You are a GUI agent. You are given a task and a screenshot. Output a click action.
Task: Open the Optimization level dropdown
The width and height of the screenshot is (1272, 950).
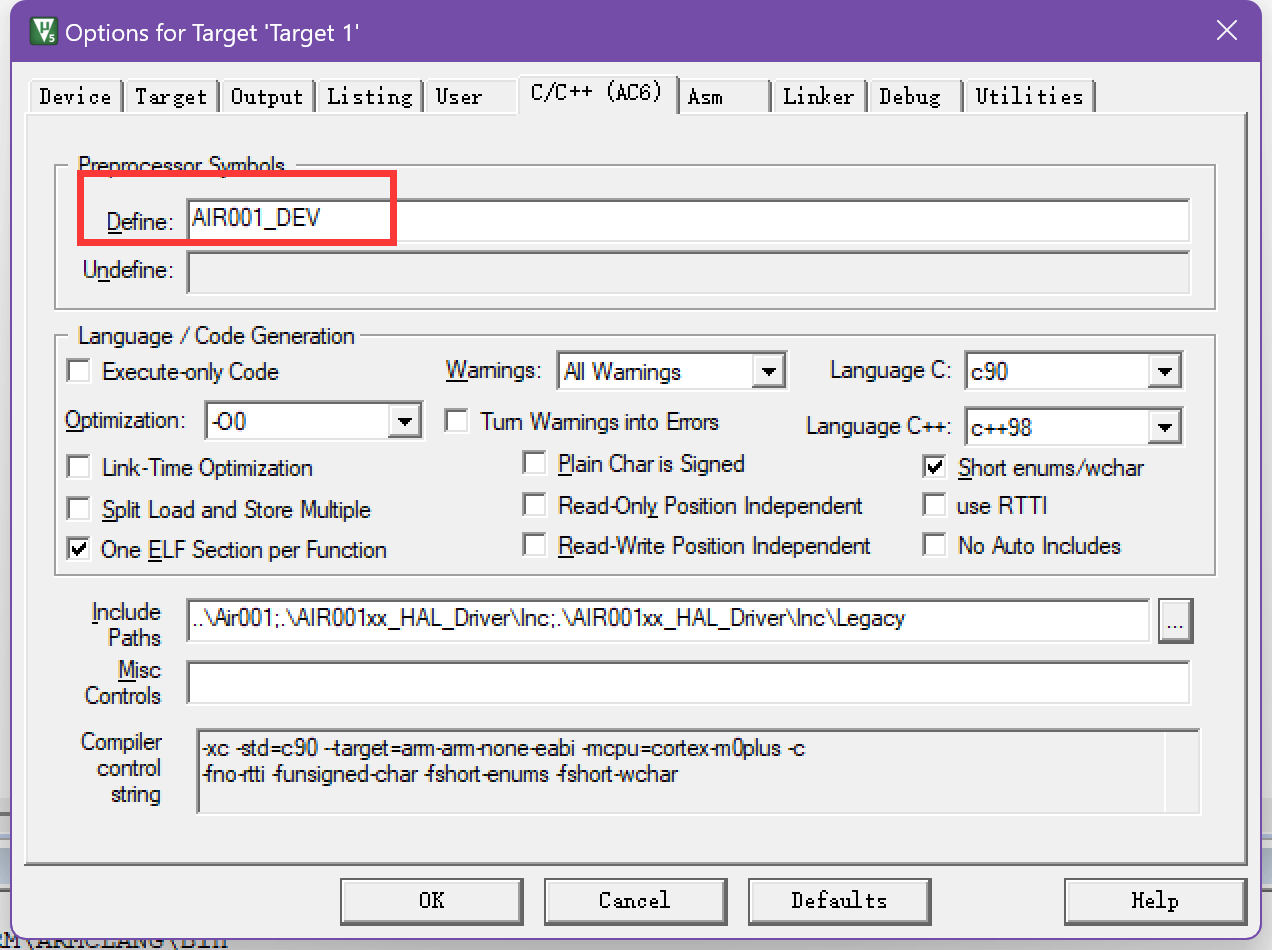pos(404,422)
